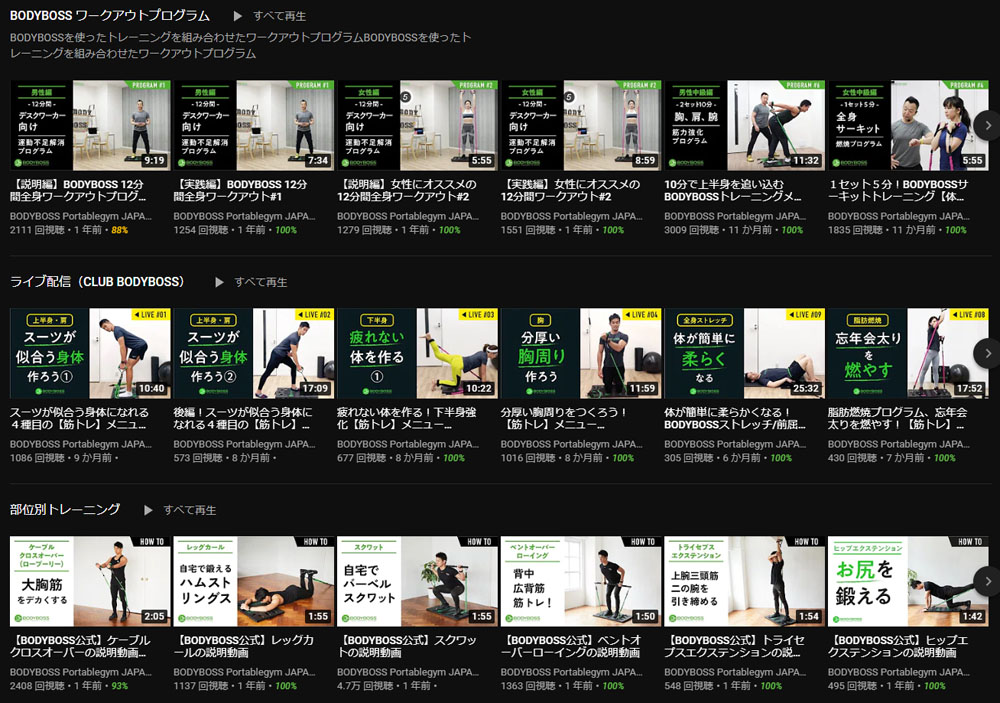1000x703 pixels.
Task: Click title 後編！スーツが似合う身体に
Action: point(243,418)
